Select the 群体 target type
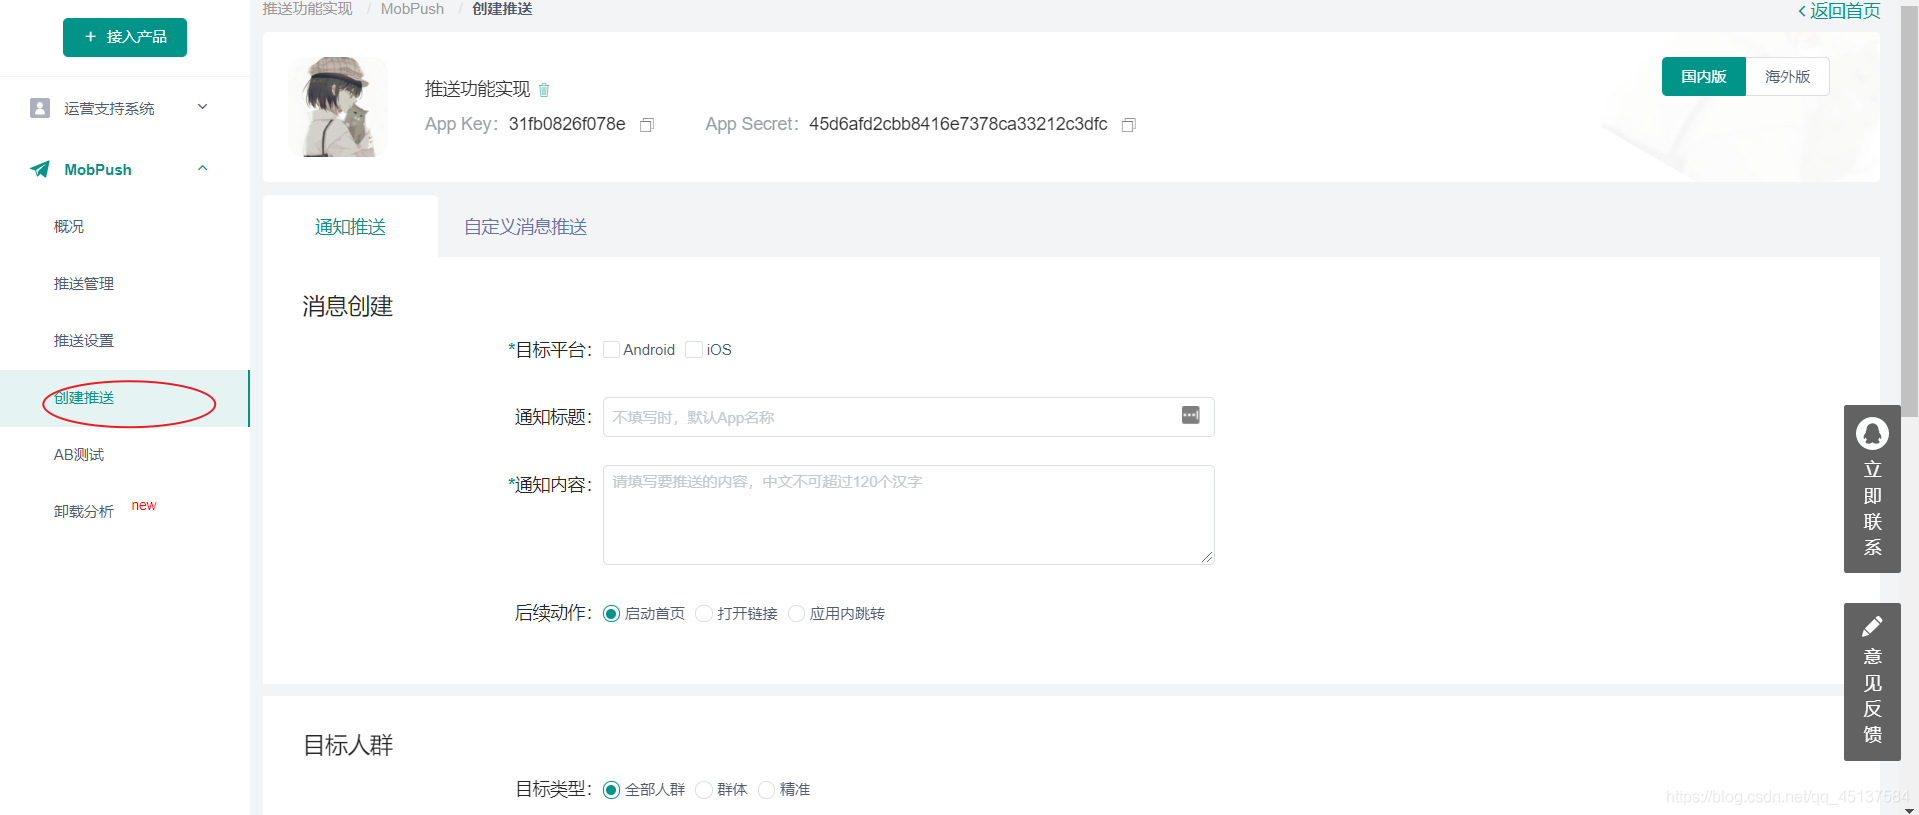This screenshot has width=1919, height=815. pyautogui.click(x=704, y=790)
